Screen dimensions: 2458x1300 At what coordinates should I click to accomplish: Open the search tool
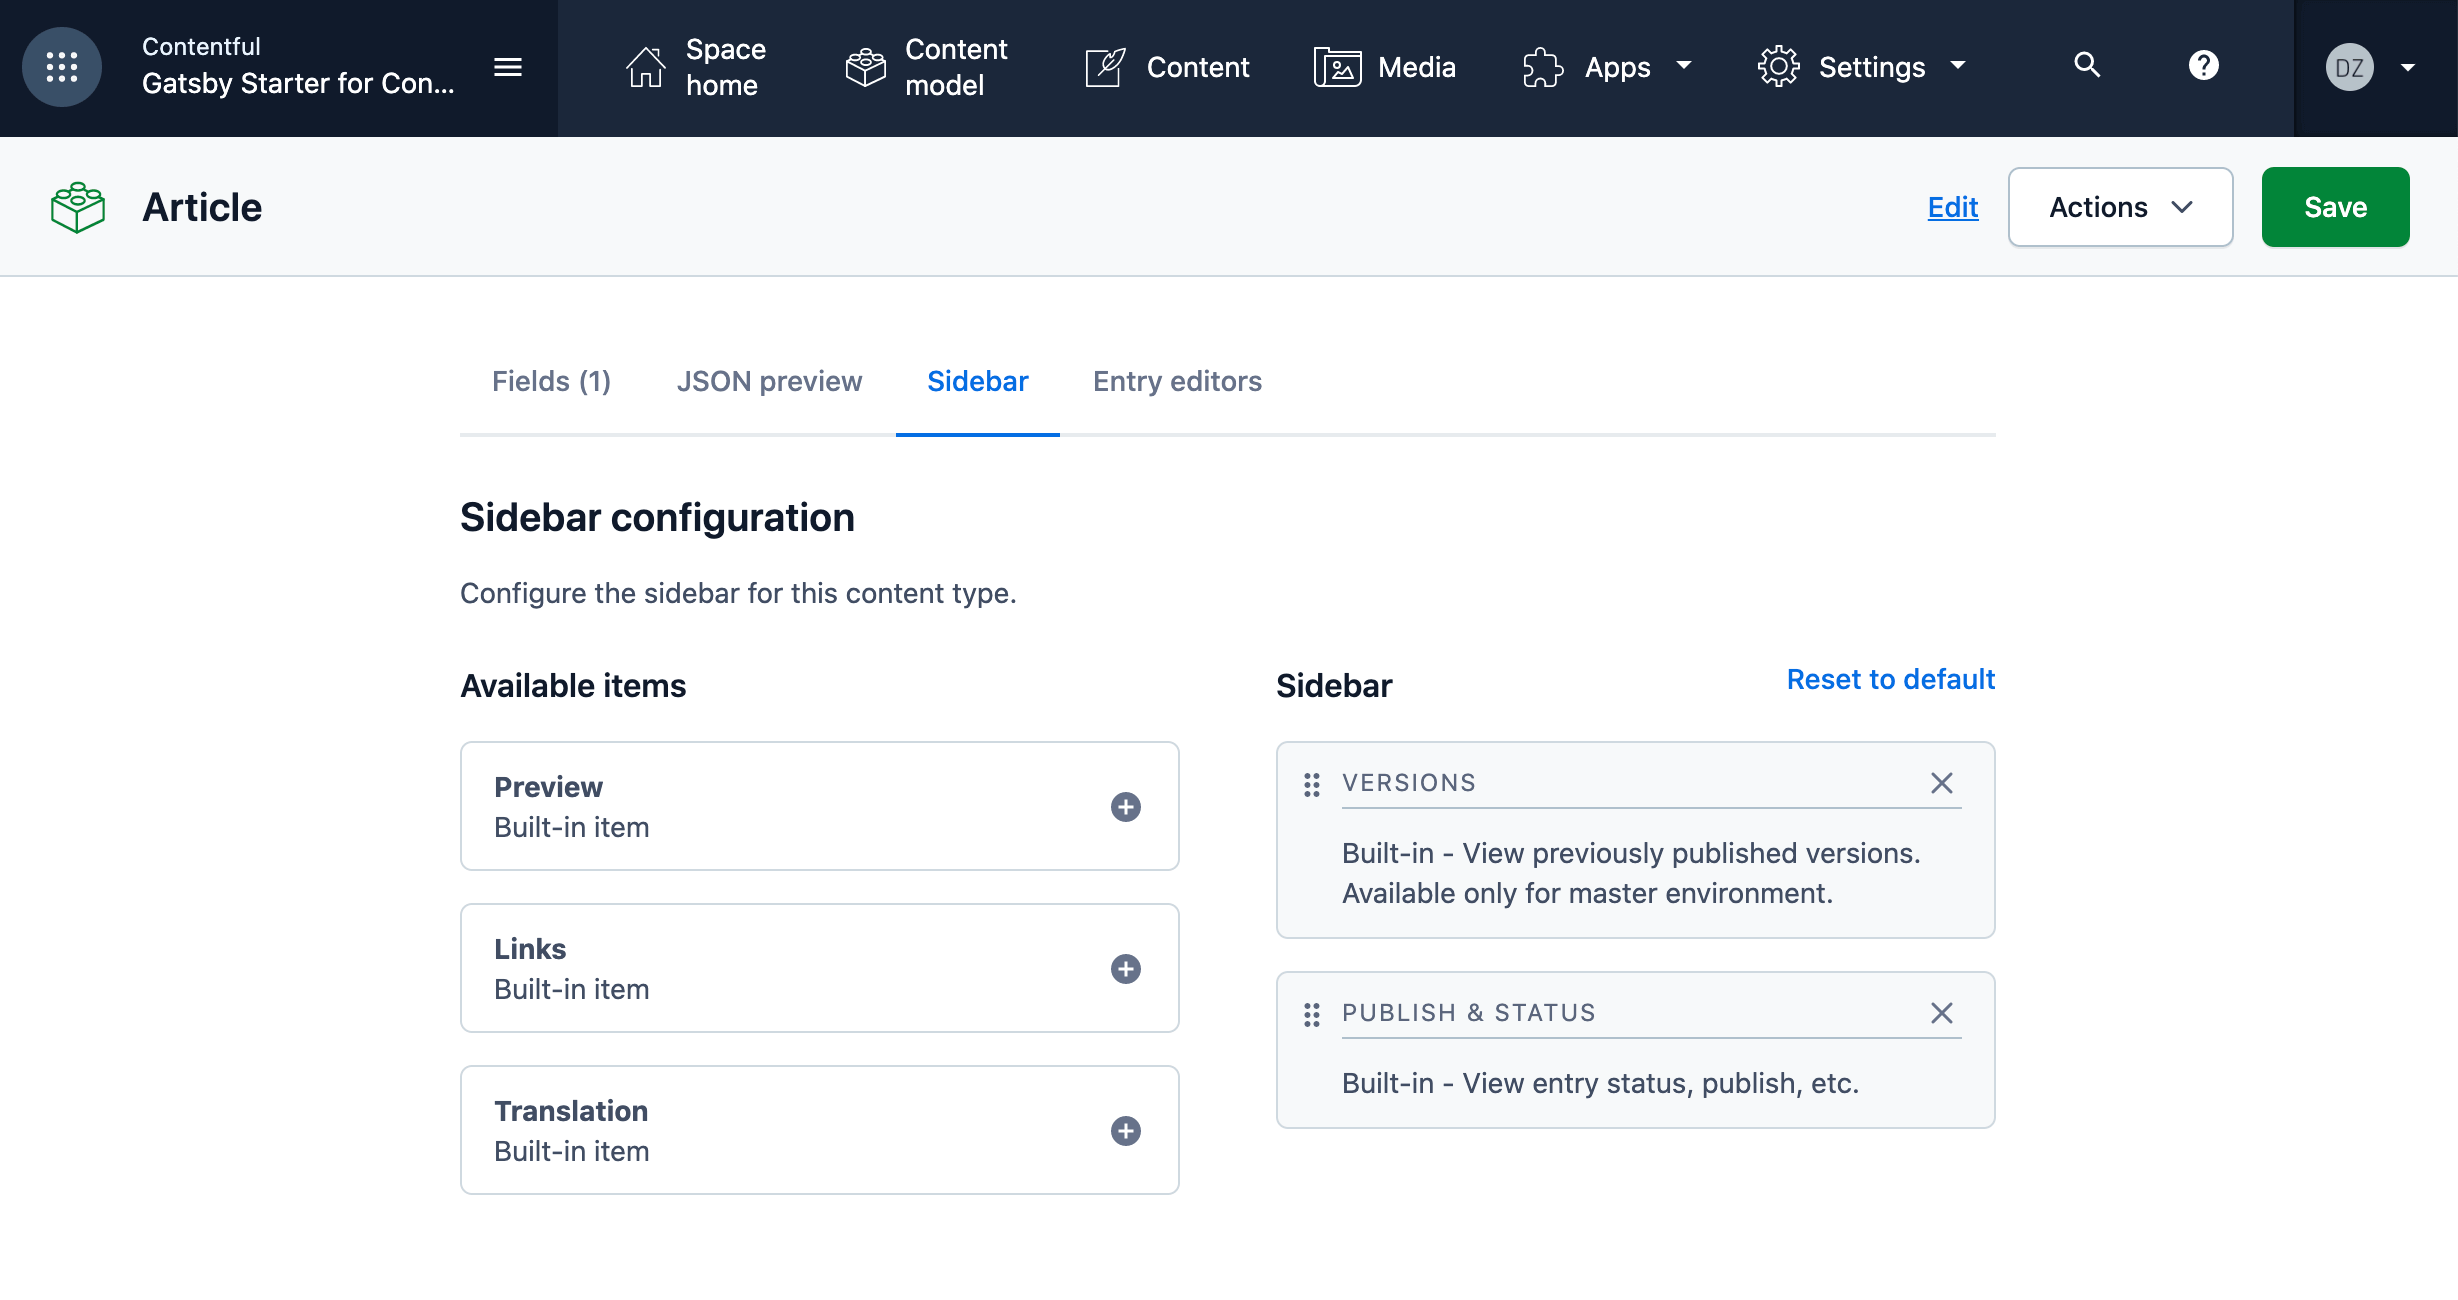pyautogui.click(x=2087, y=66)
